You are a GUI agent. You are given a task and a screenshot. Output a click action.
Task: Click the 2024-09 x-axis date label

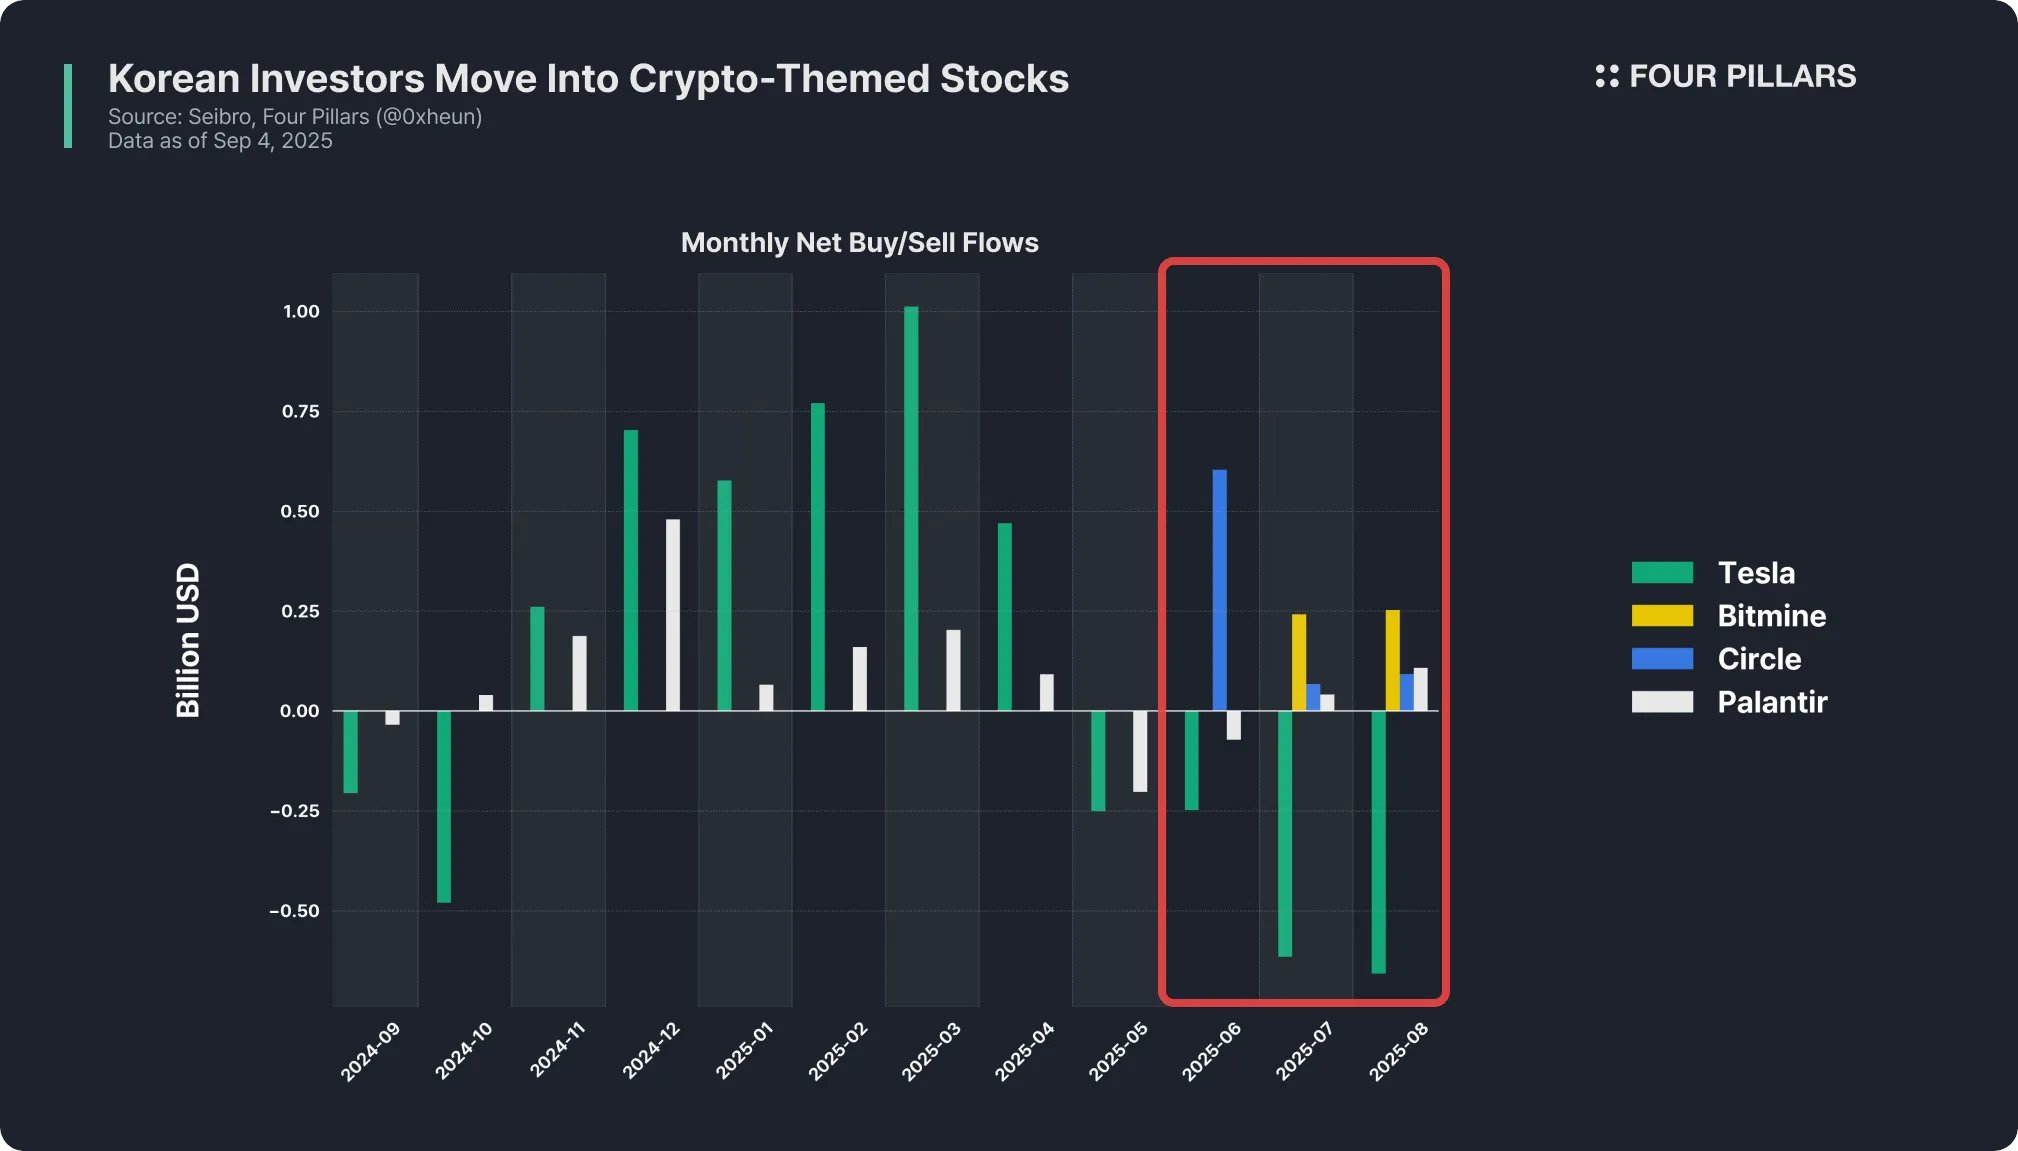point(370,1051)
